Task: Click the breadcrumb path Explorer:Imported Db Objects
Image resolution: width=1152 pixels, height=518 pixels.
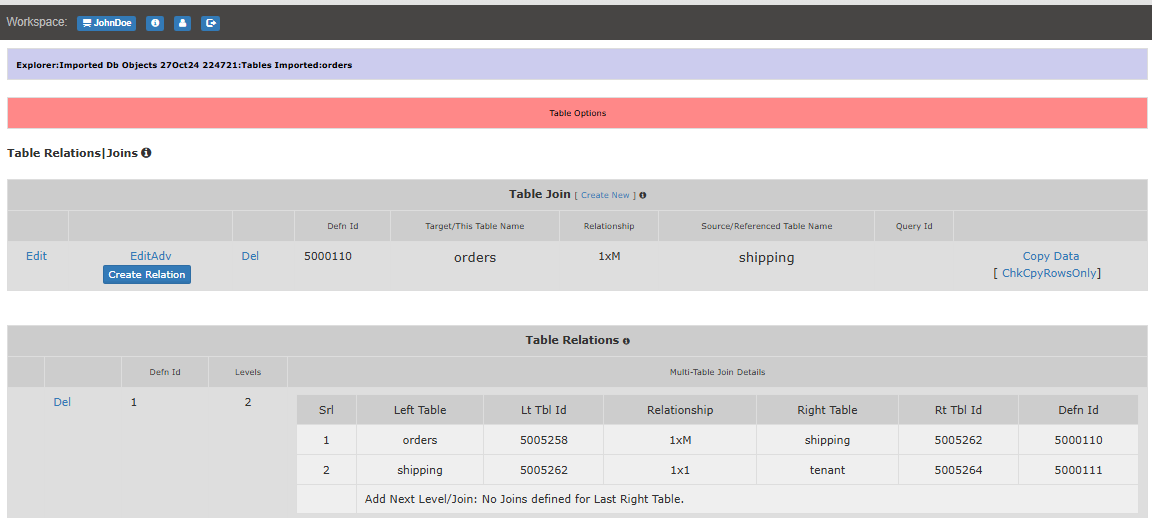Action: click(184, 65)
